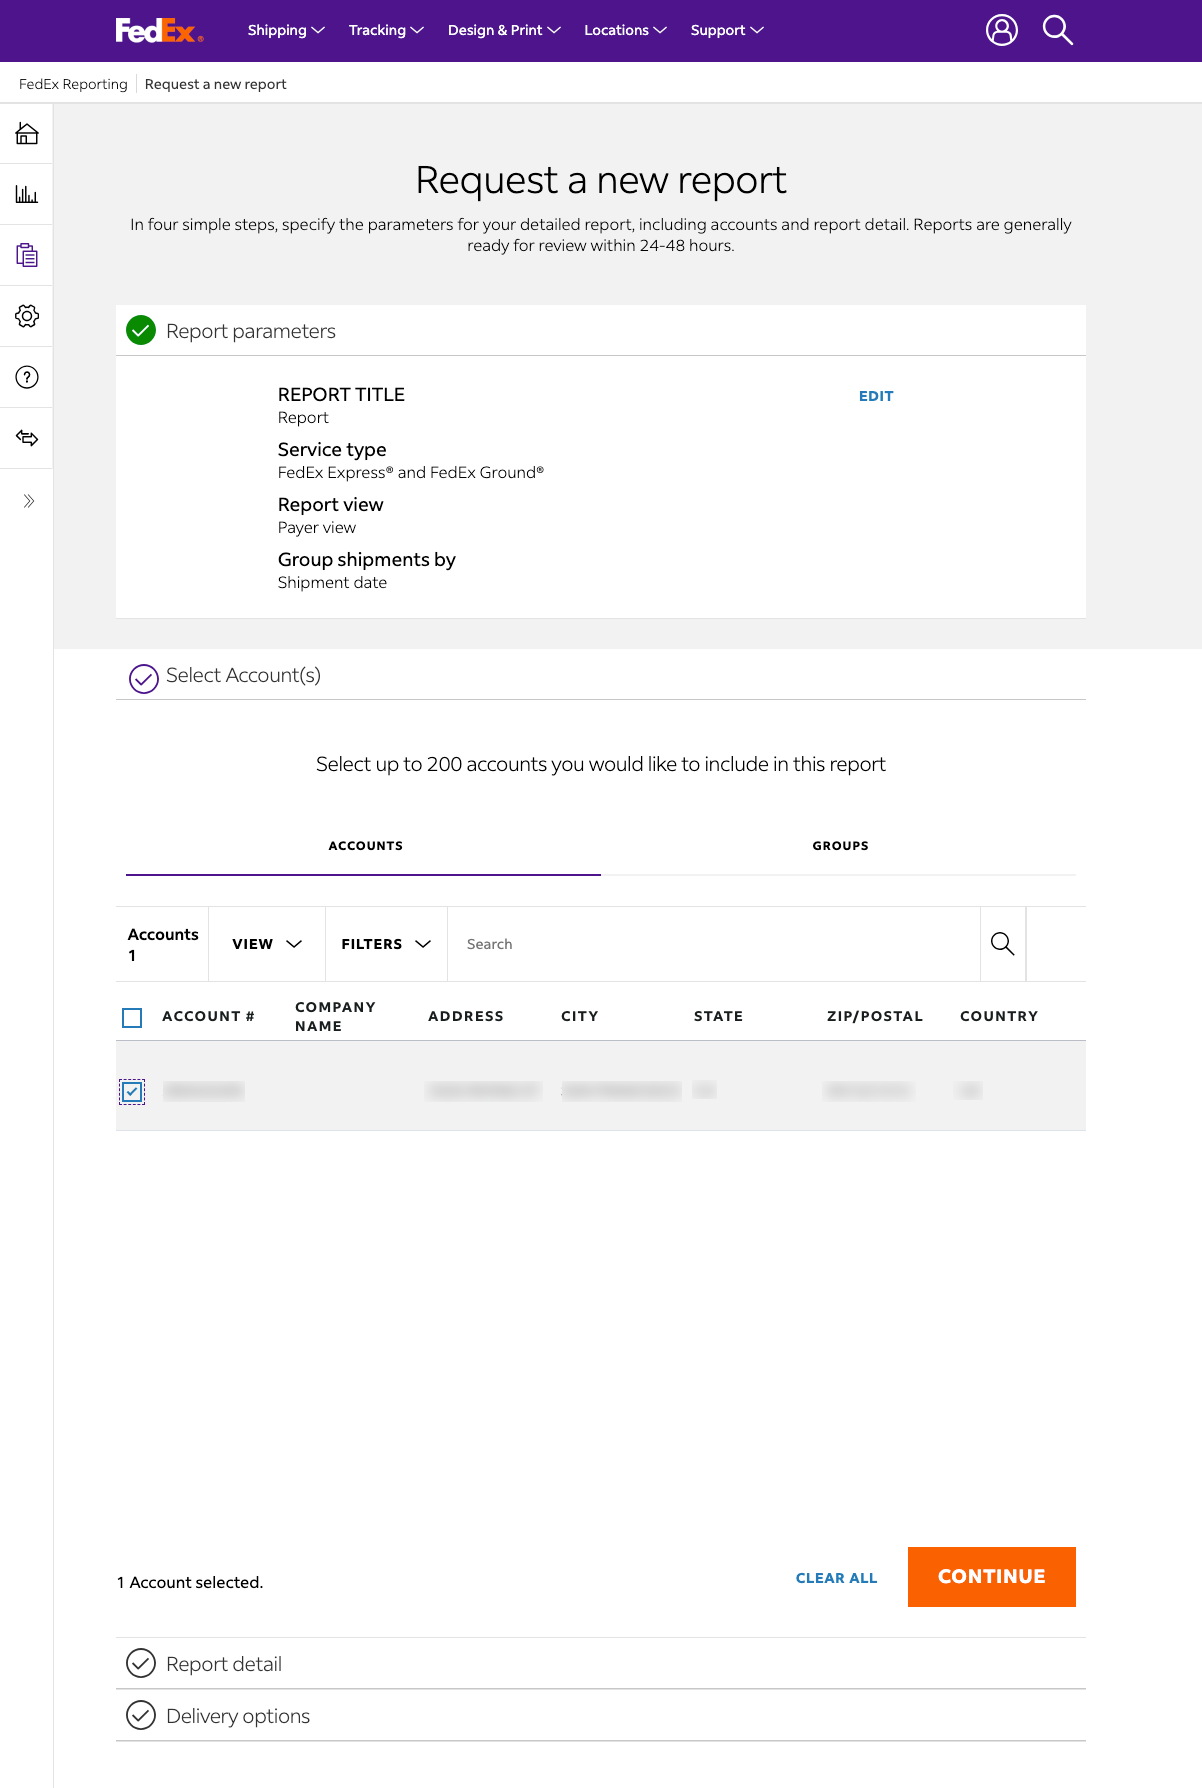
Task: Click the orange CONTINUE button
Action: (991, 1577)
